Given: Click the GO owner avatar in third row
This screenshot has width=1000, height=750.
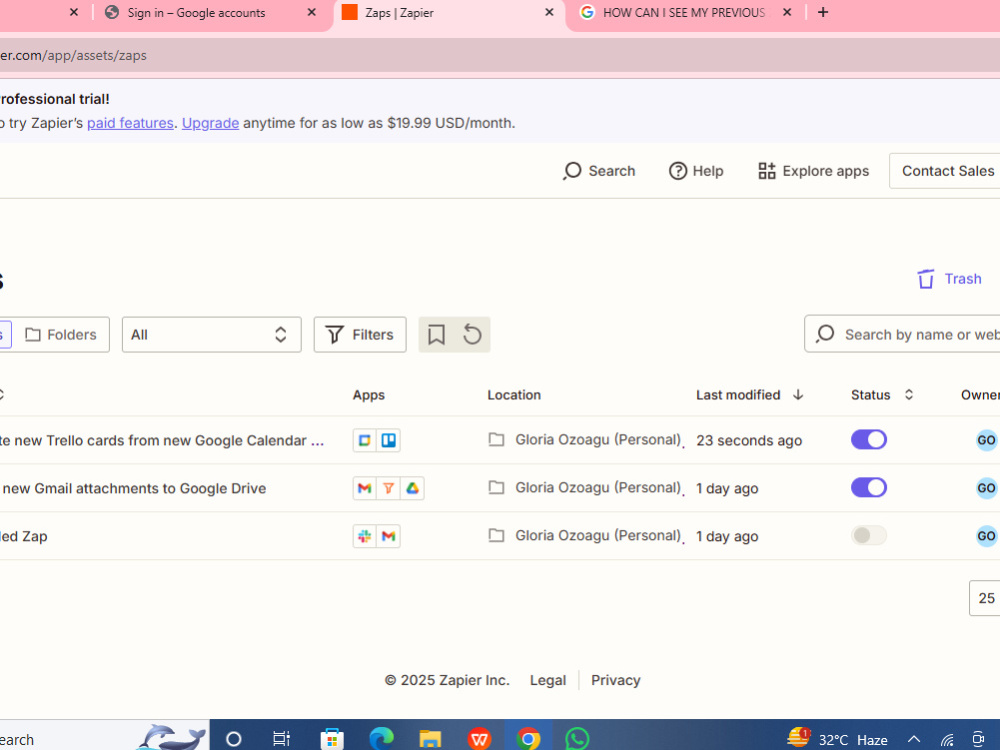Looking at the screenshot, I should click(x=986, y=536).
